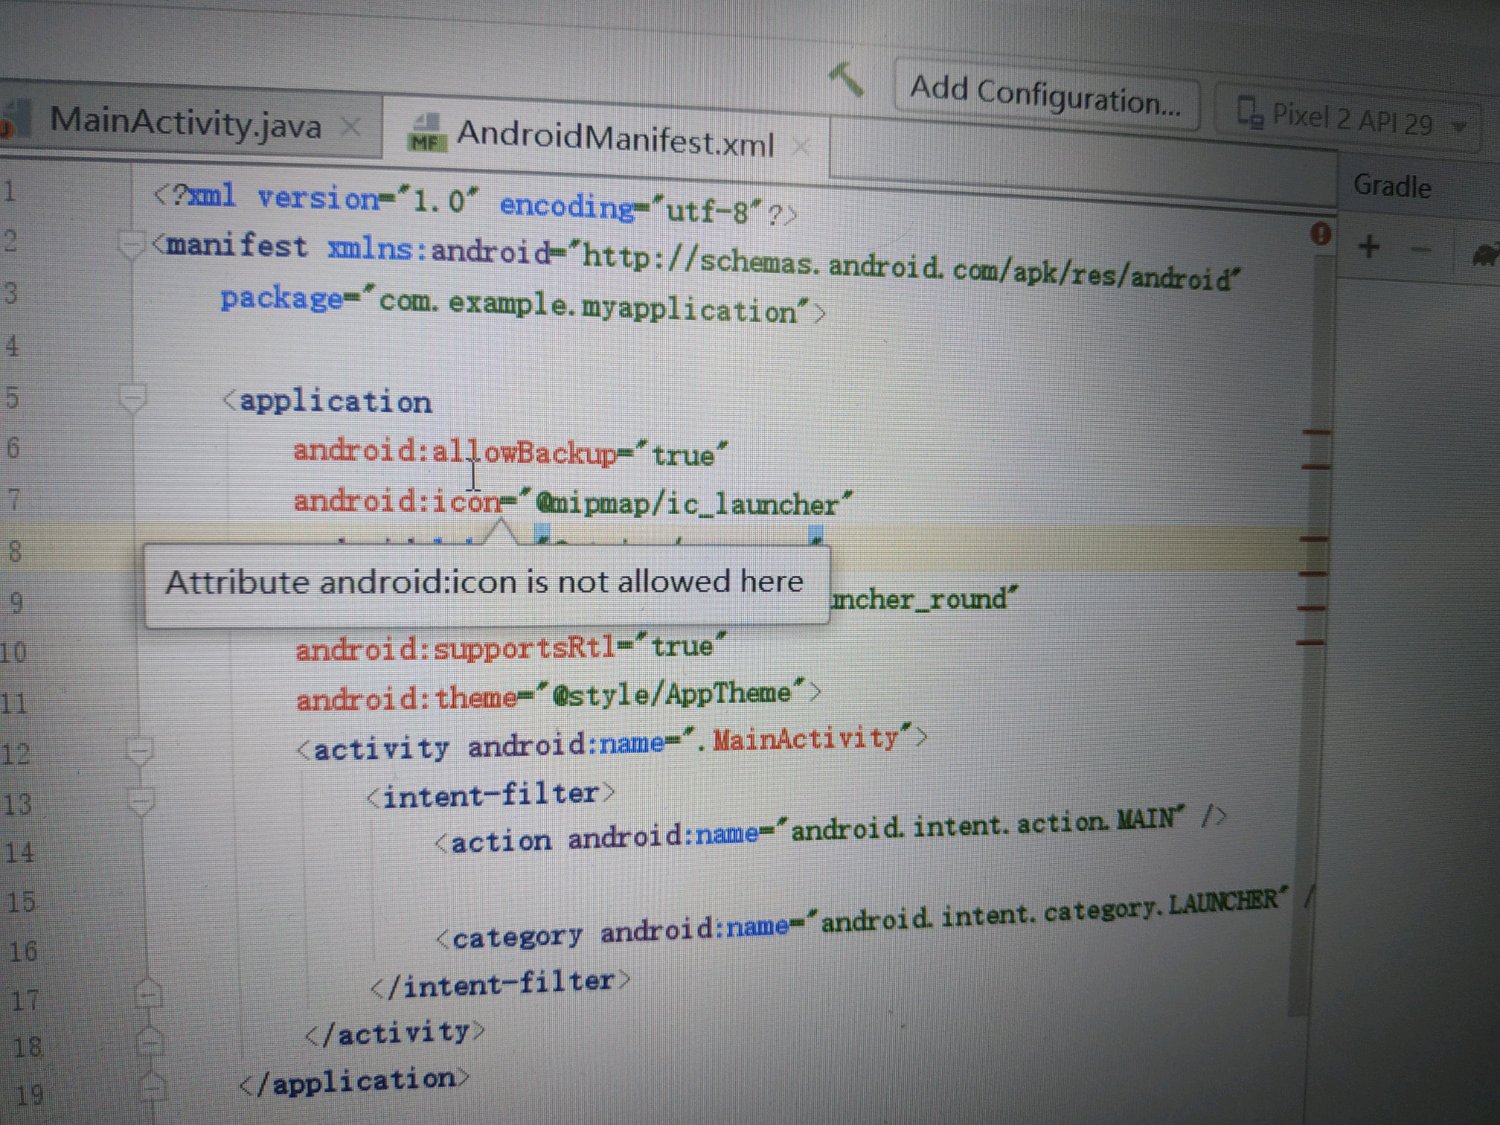Click the '@mipmap/ic_launcher' icon value

click(687, 501)
